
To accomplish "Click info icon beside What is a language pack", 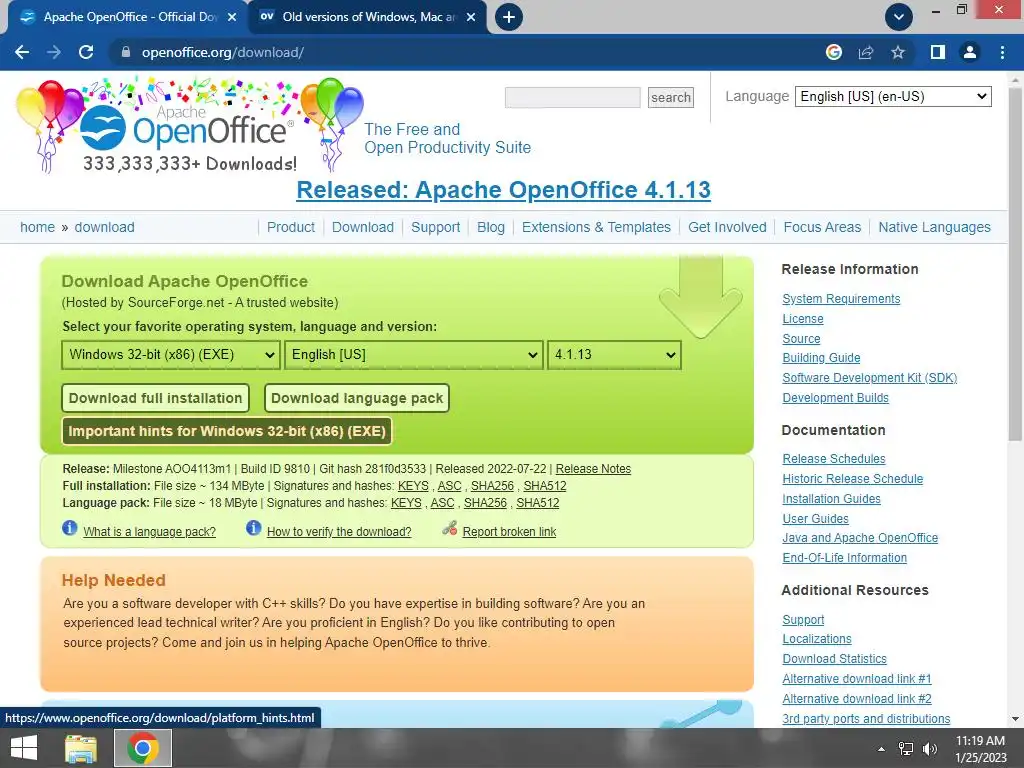I will click(x=70, y=528).
